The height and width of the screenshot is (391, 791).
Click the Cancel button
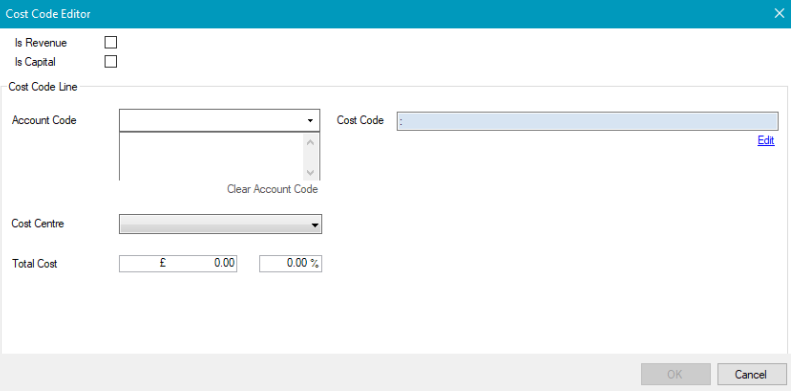(751, 374)
